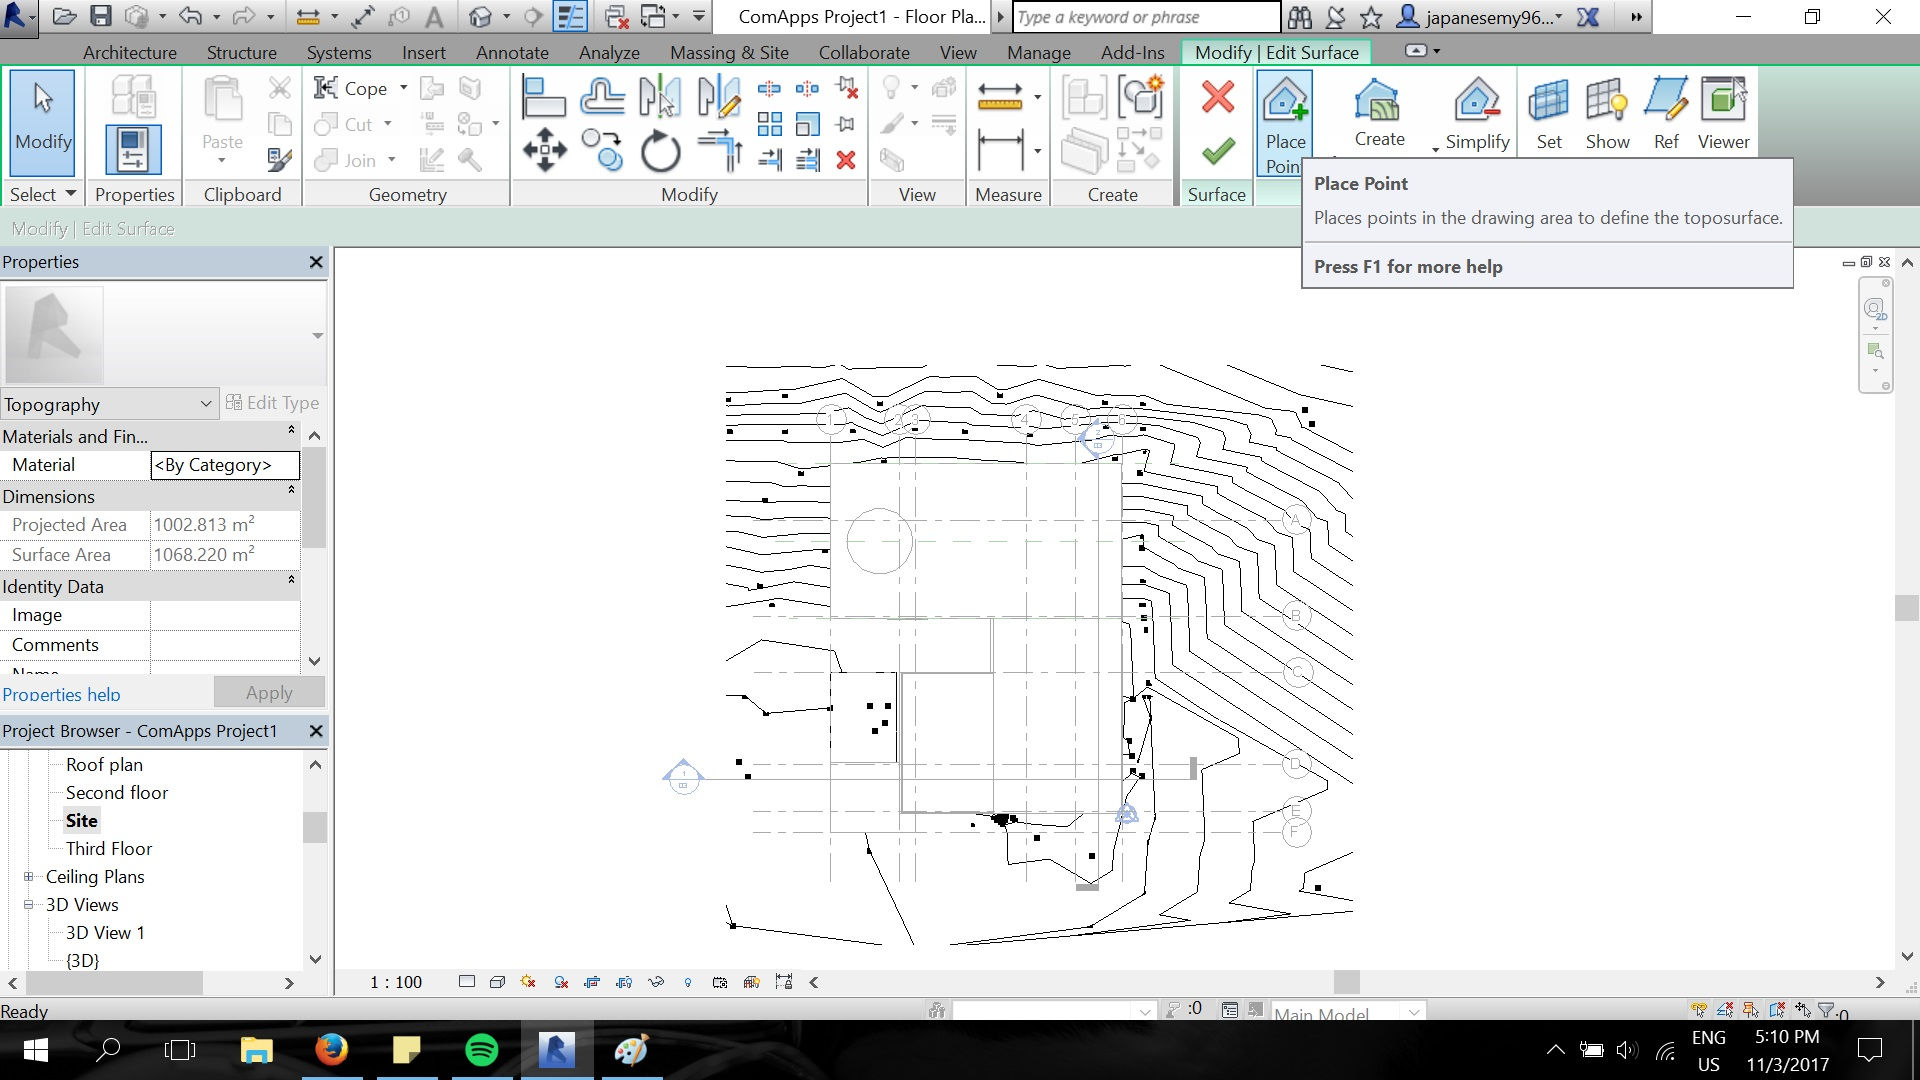Screen dimensions: 1920x1080
Task: Click the Properties help link
Action: (x=61, y=694)
